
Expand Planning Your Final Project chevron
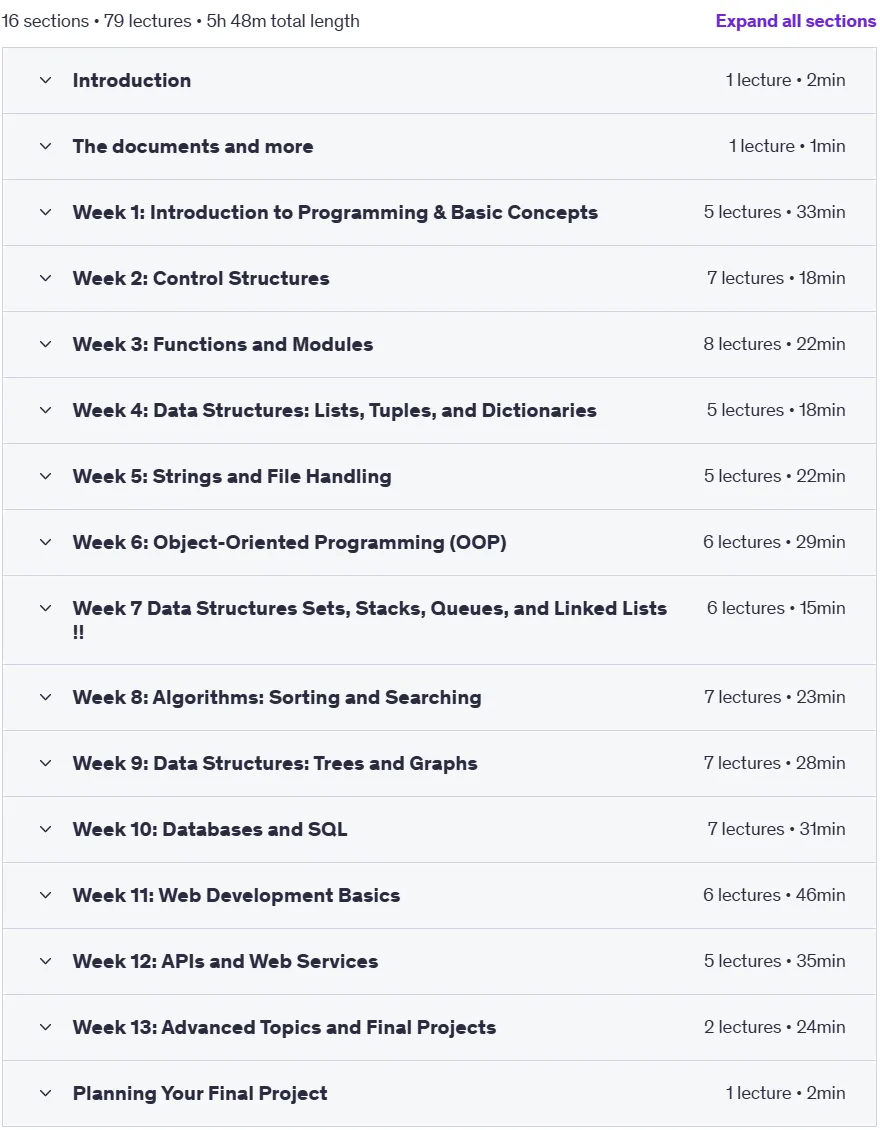(45, 1093)
